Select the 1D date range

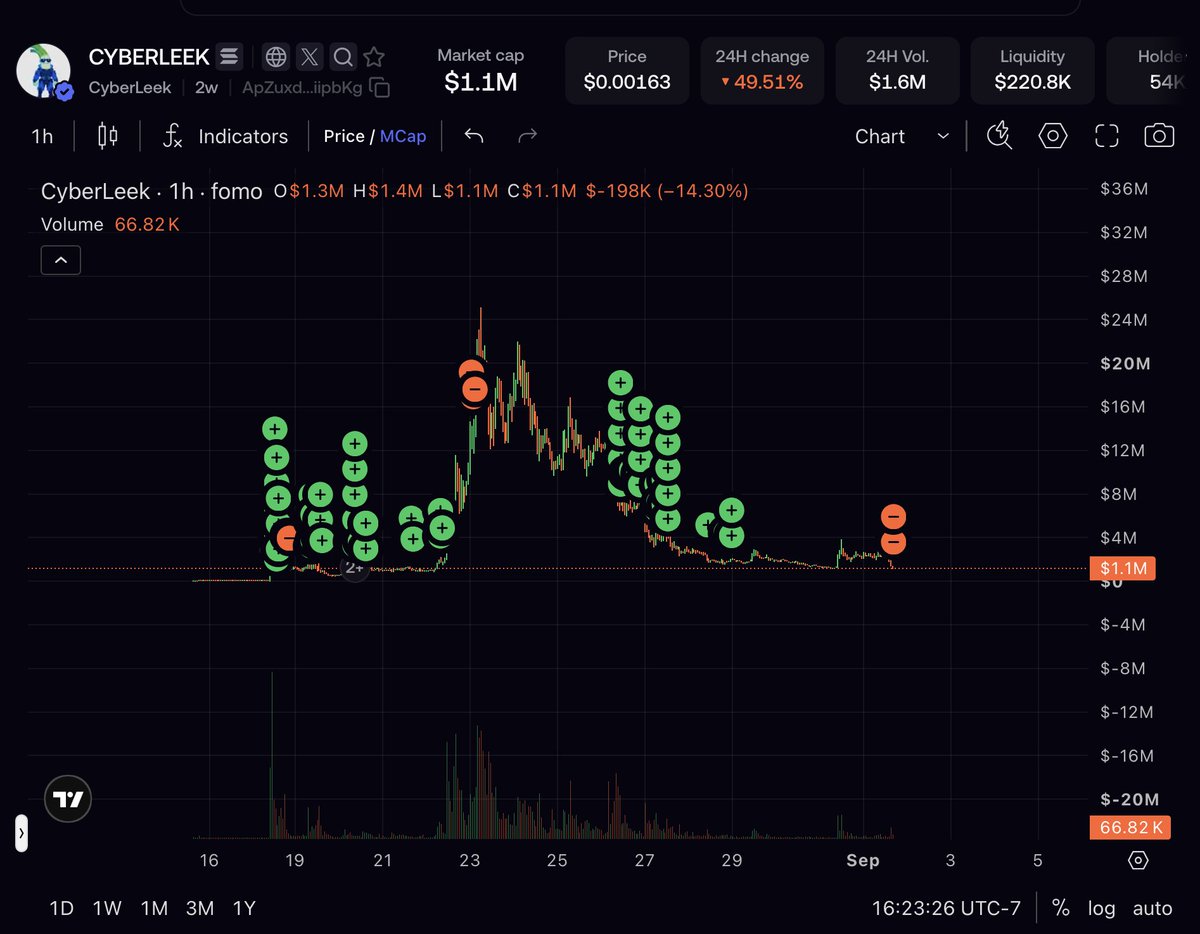[62, 908]
